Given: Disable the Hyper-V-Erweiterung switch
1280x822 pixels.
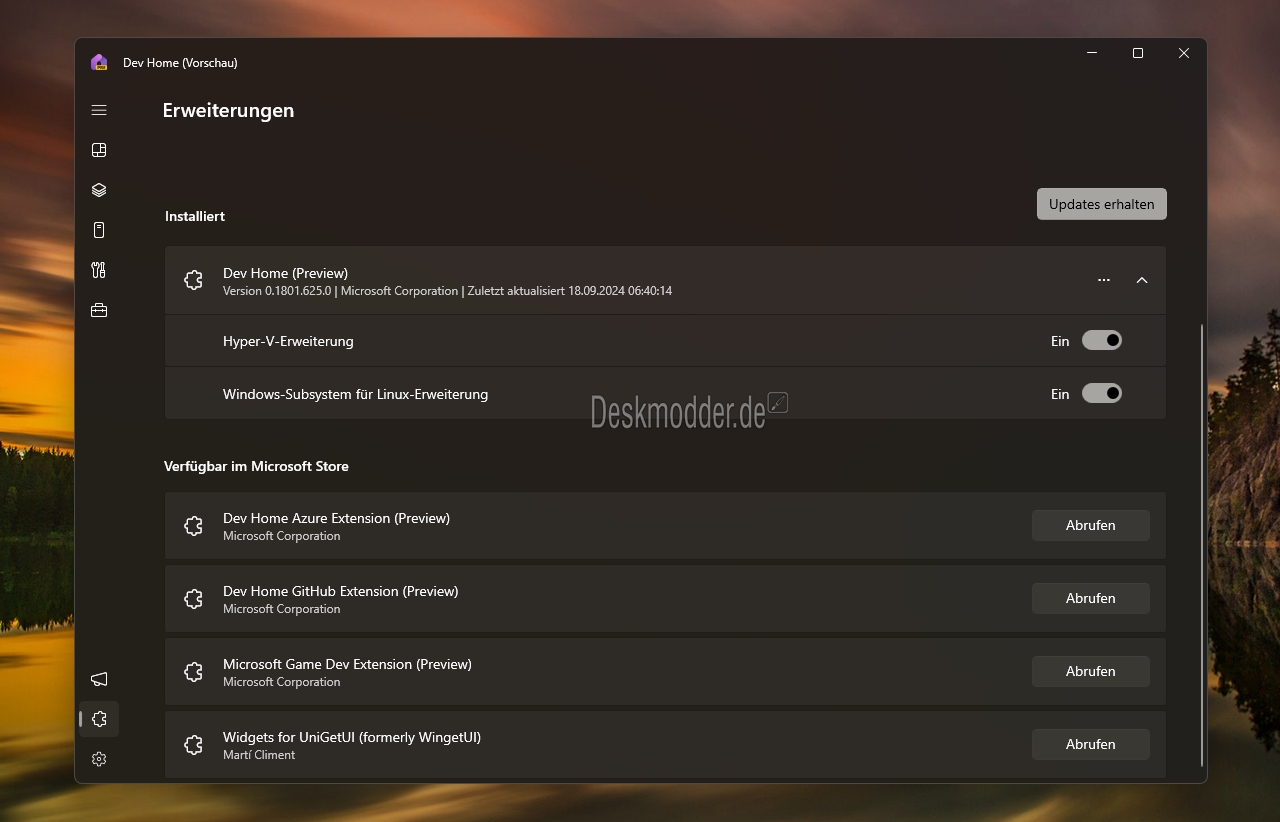Looking at the screenshot, I should (x=1102, y=341).
